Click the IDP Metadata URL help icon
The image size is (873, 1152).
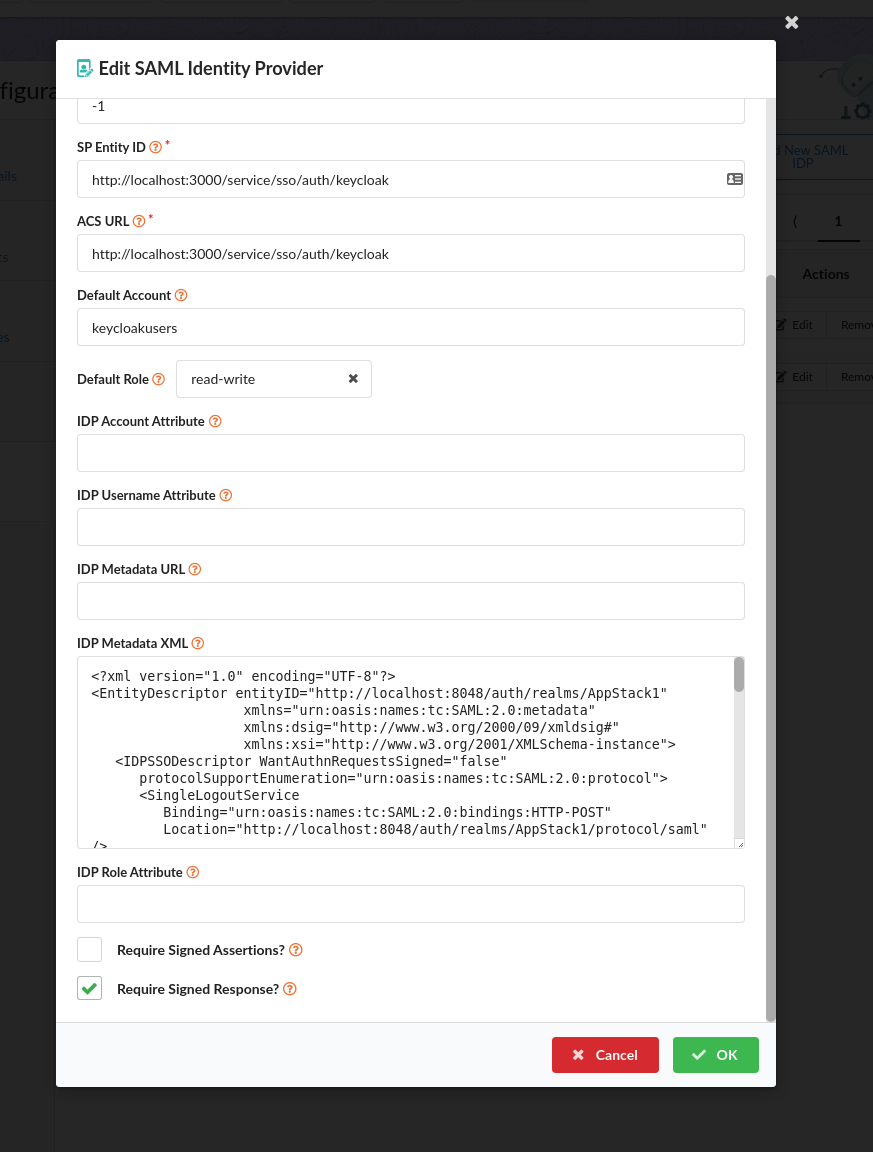tap(193, 569)
